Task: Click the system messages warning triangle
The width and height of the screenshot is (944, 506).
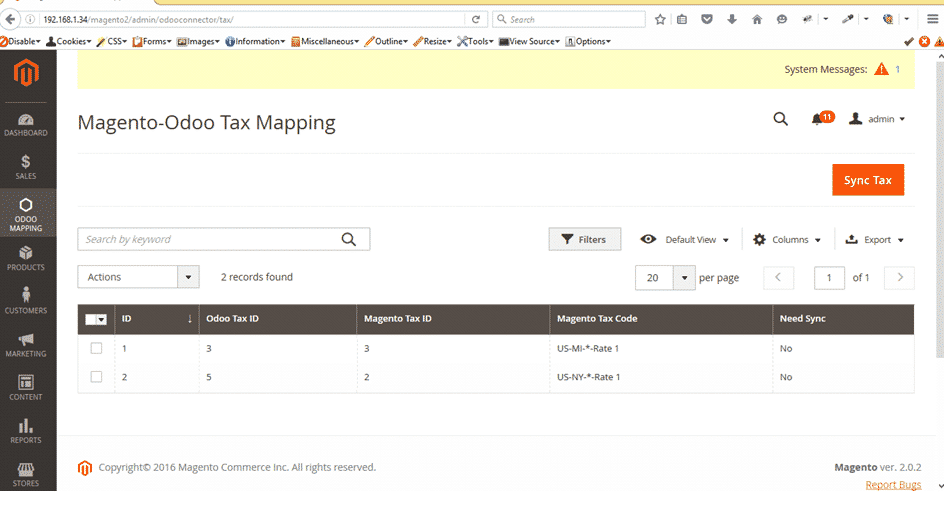Action: [x=881, y=69]
